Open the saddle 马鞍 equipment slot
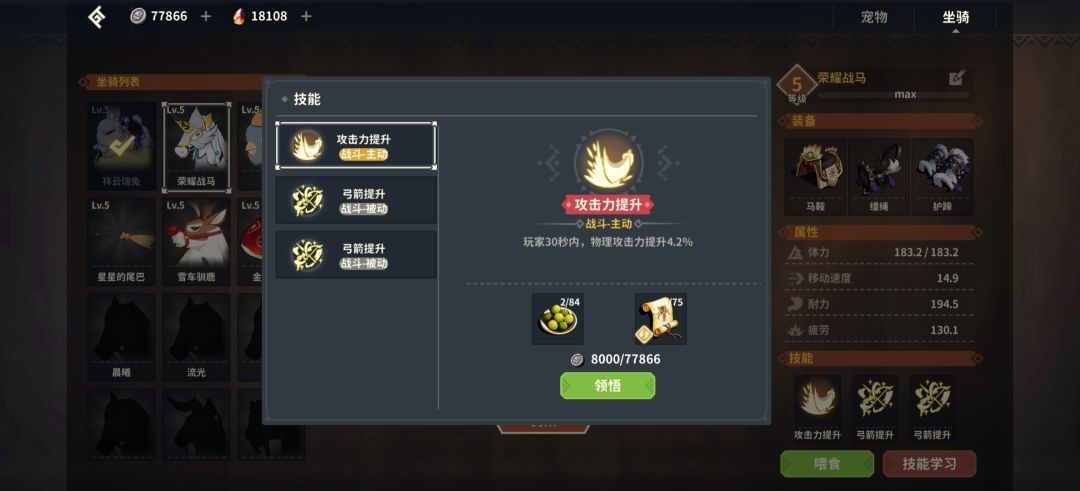This screenshot has height=491, width=1080. [816, 176]
